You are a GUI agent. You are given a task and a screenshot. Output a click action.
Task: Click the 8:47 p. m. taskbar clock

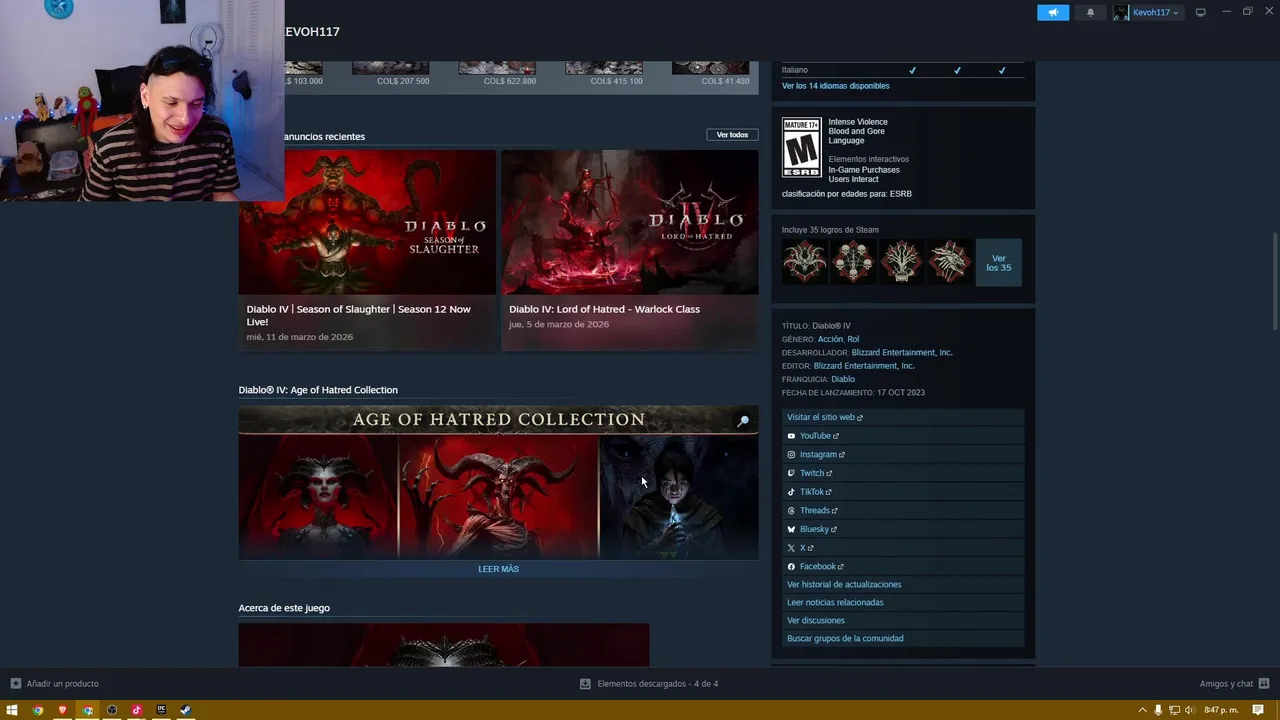point(1221,710)
